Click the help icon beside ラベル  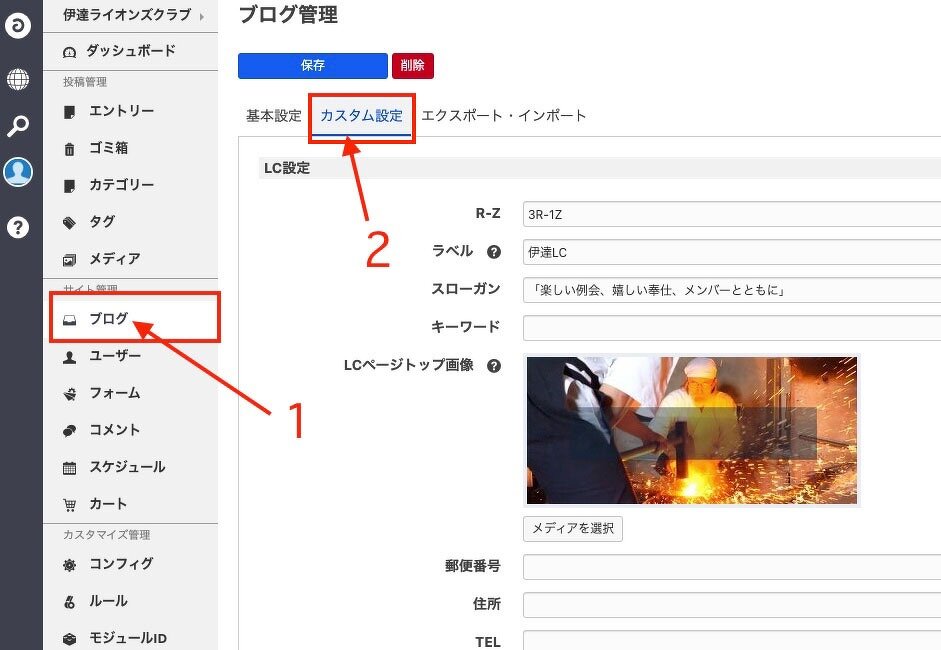(493, 252)
